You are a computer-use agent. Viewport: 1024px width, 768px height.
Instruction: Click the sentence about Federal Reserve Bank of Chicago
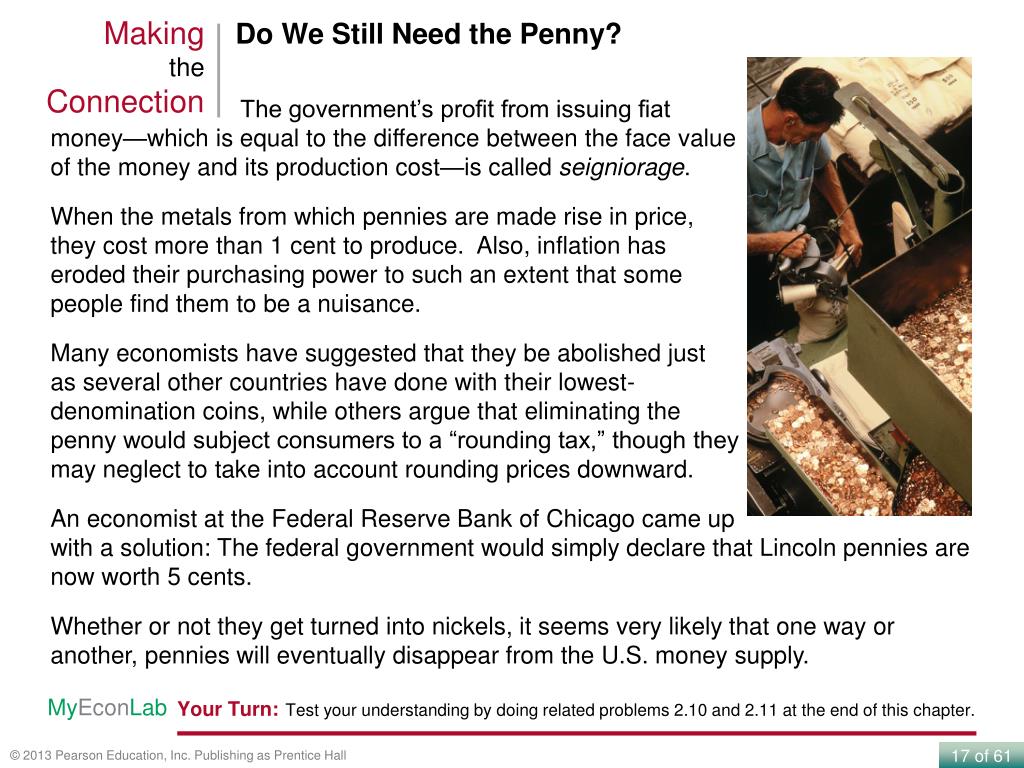(509, 548)
